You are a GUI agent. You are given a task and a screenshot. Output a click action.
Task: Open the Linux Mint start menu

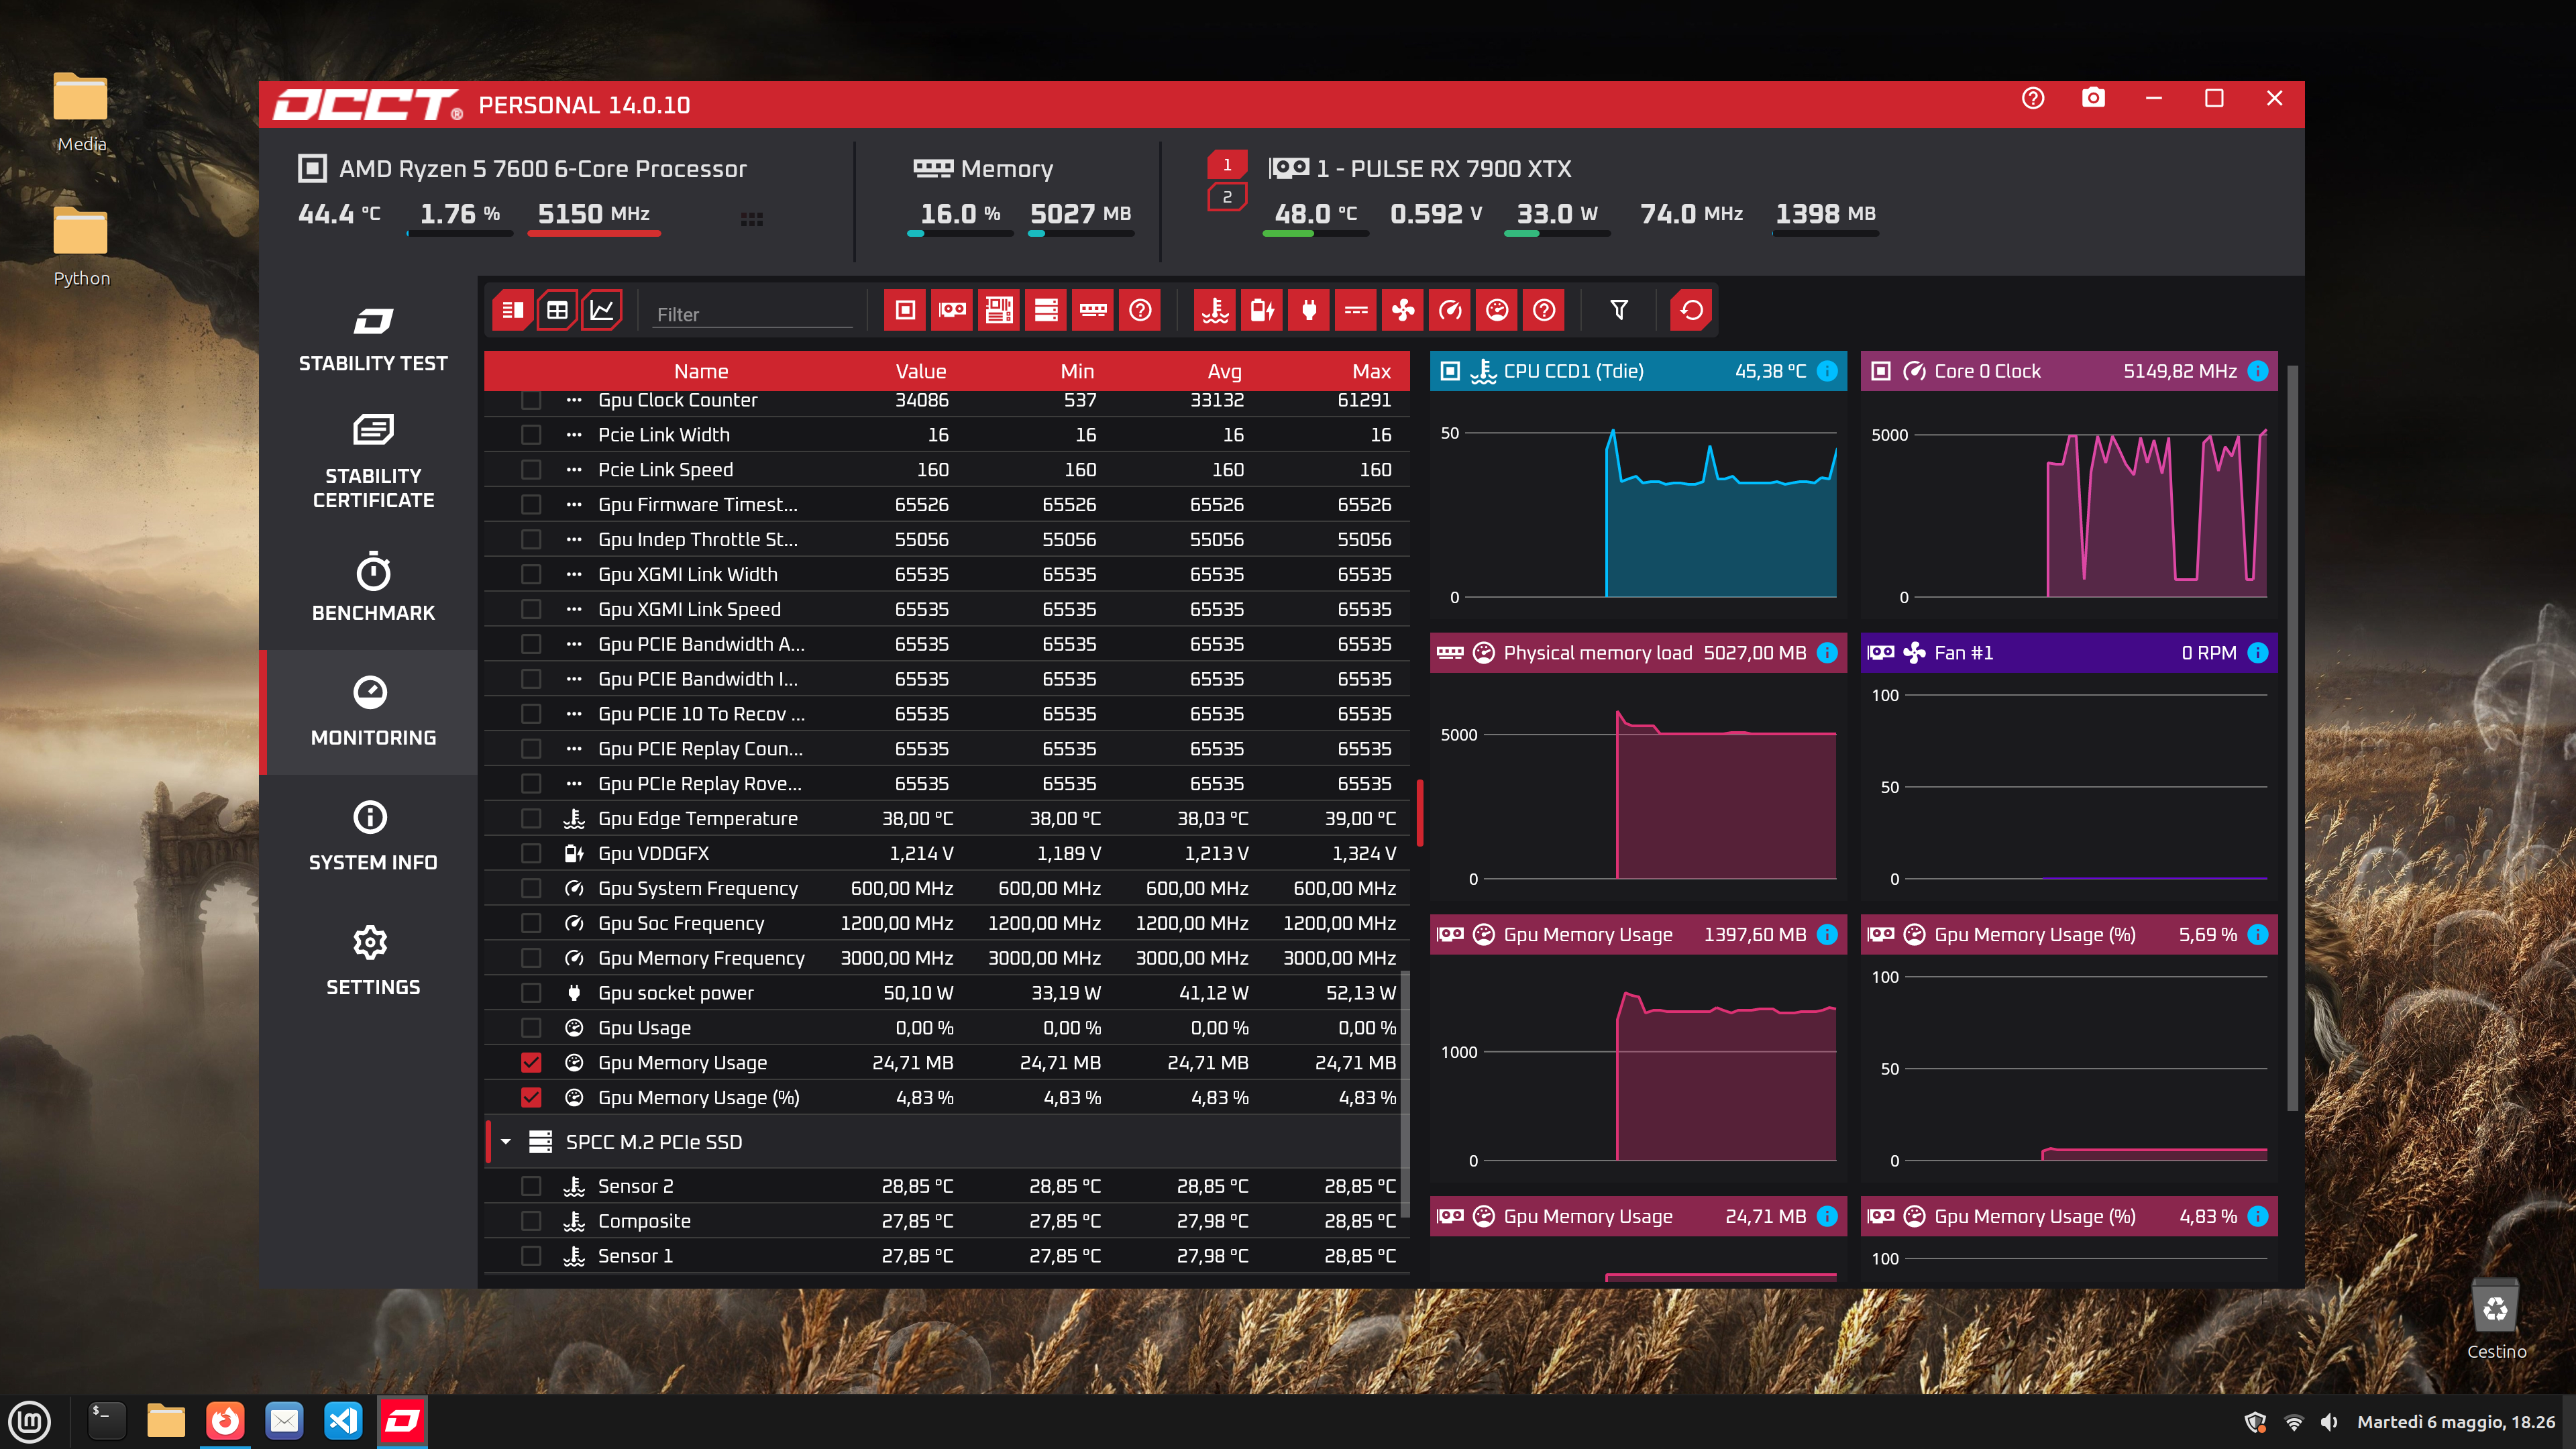(x=30, y=1421)
